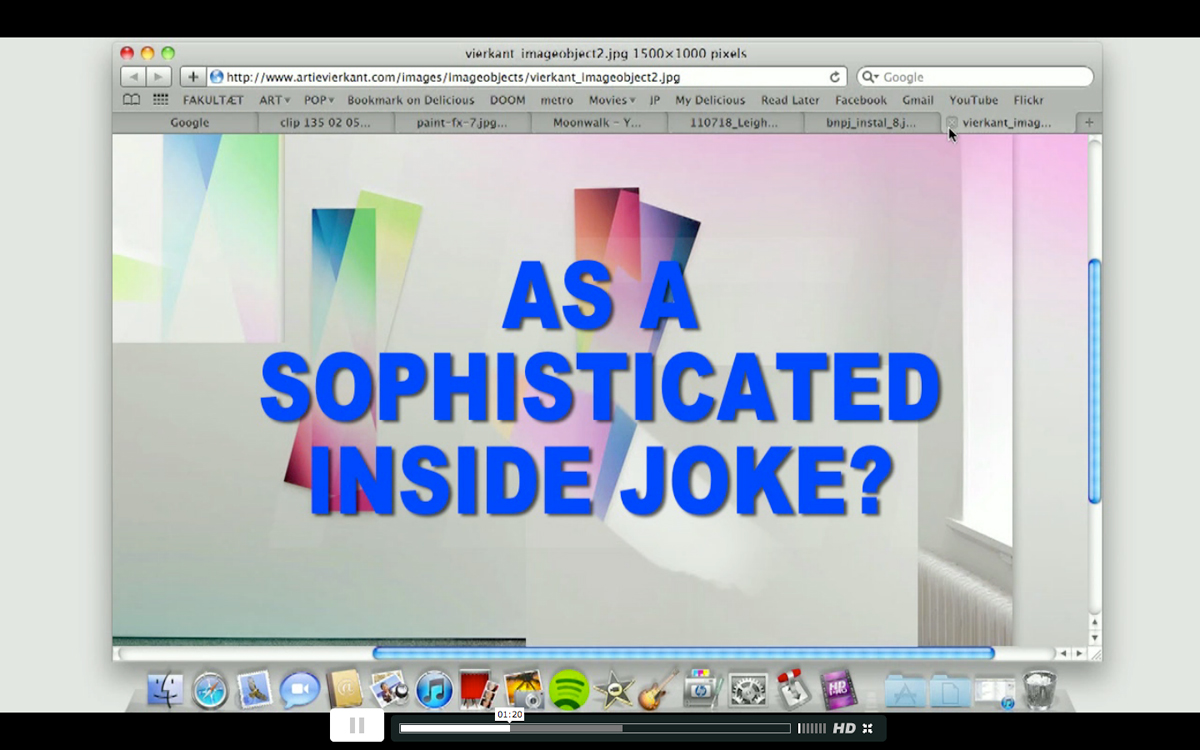Screen dimensions: 1200x750
Task: Switch to the paint-fx-7.jpg tab
Action: (461, 123)
